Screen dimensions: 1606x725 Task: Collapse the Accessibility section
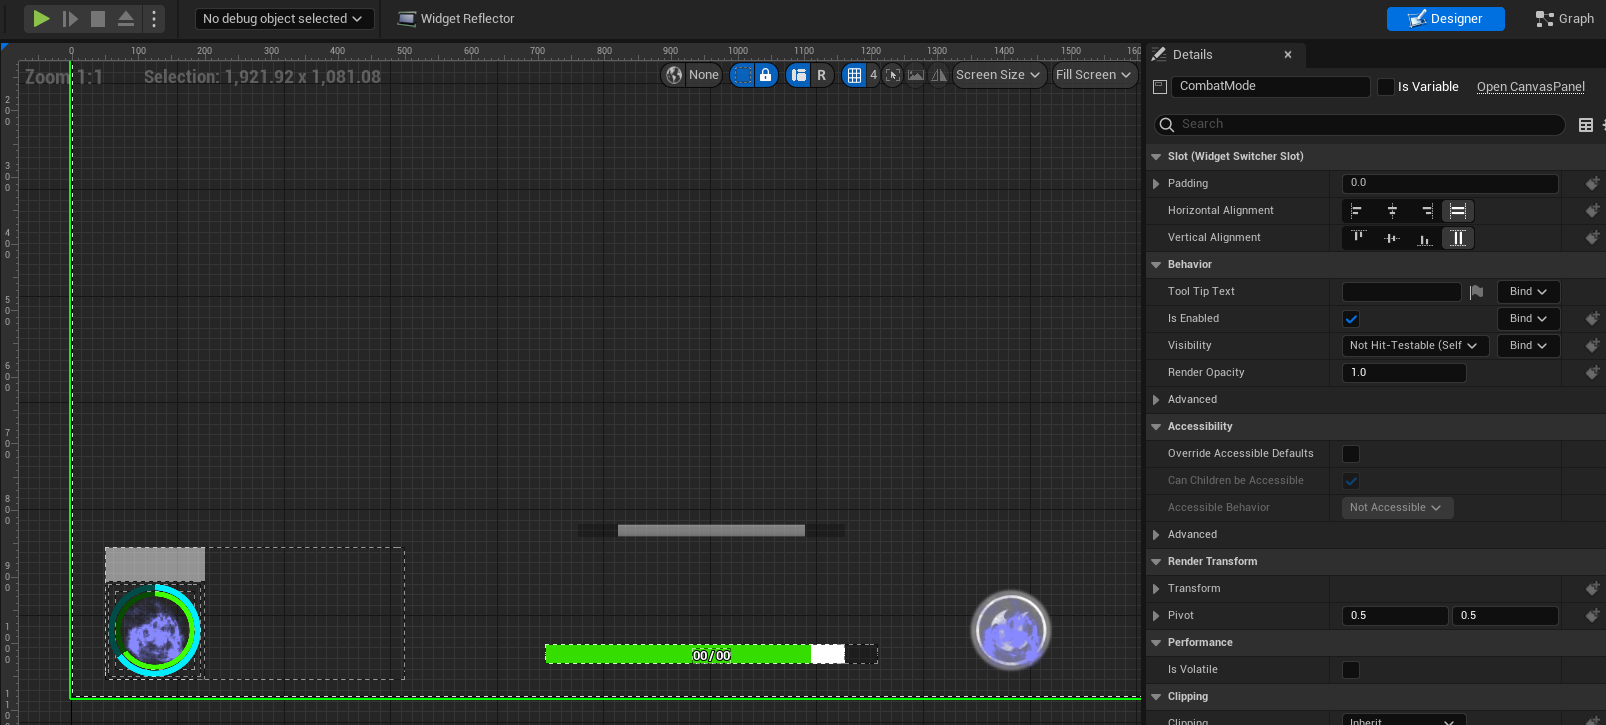pos(1157,427)
